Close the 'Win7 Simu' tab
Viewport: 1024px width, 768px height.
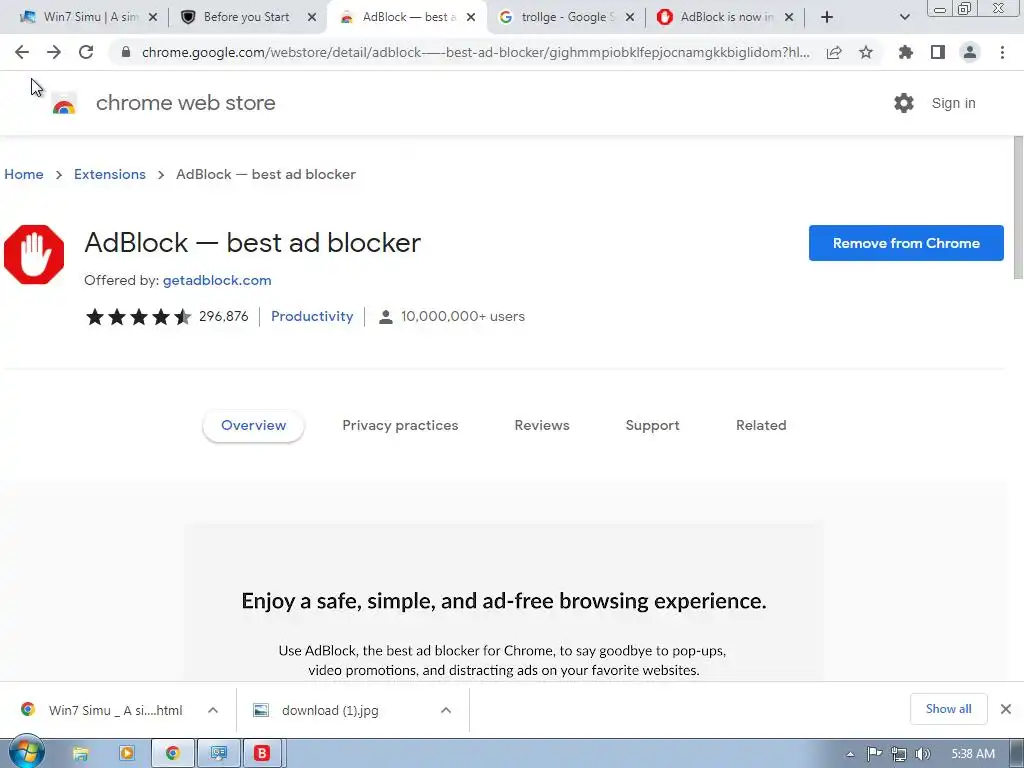[x=153, y=17]
